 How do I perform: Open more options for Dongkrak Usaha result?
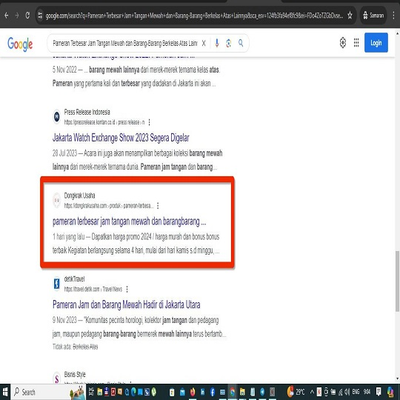[x=158, y=206]
